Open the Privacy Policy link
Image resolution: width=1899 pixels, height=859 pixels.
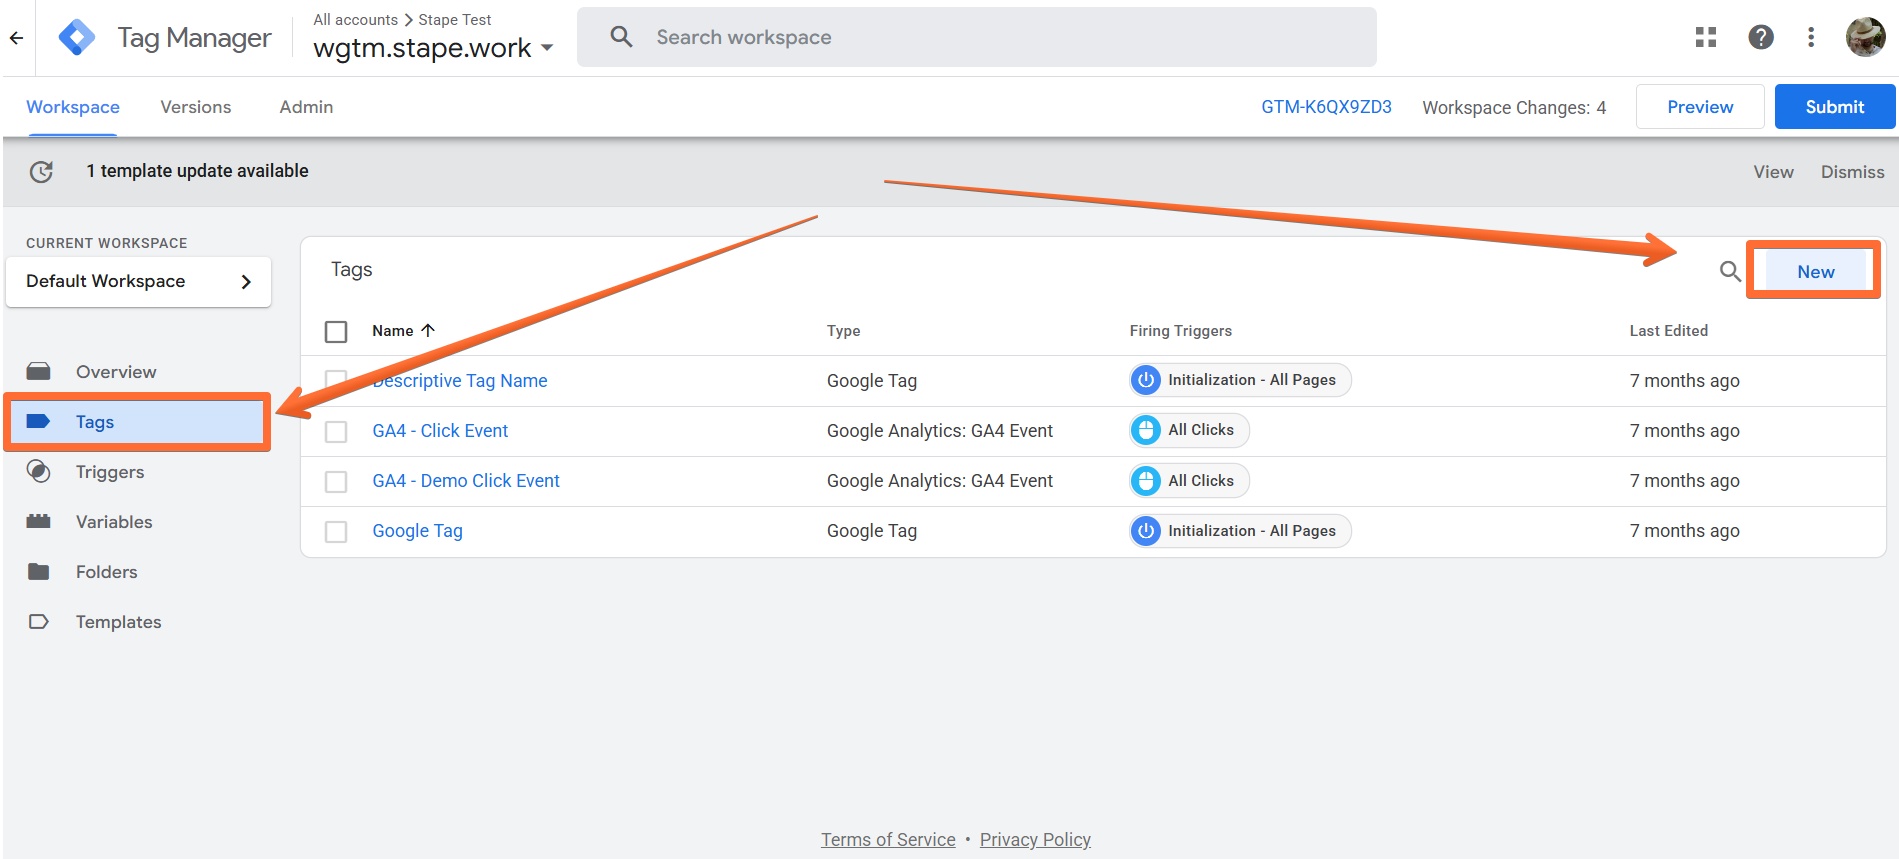coord(1035,840)
